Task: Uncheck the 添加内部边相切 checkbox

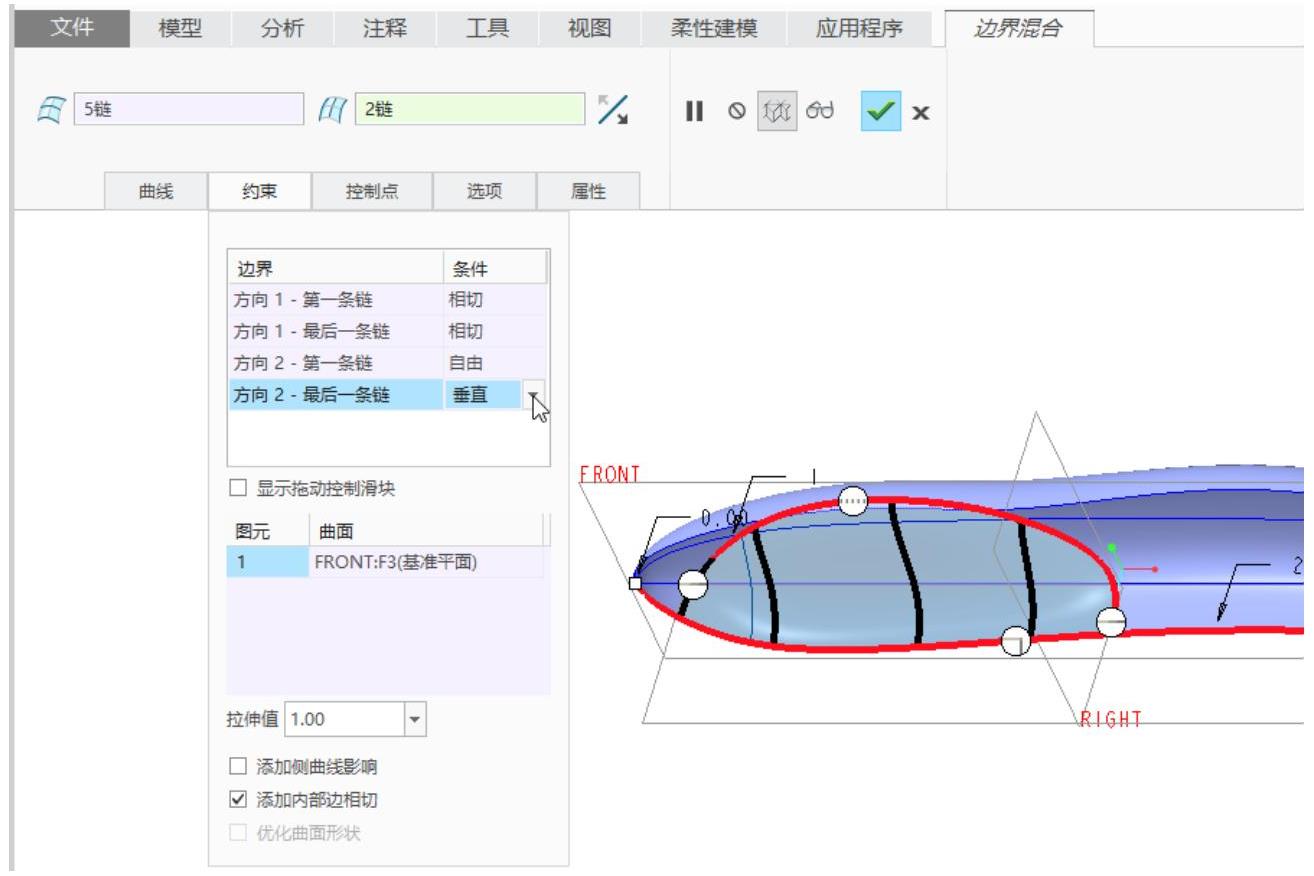Action: tap(238, 800)
